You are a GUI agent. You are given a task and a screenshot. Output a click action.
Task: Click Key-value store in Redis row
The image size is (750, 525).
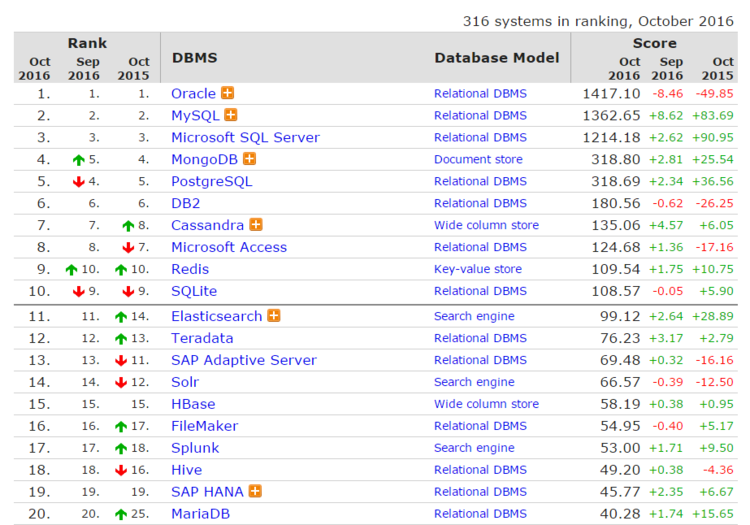[478, 269]
